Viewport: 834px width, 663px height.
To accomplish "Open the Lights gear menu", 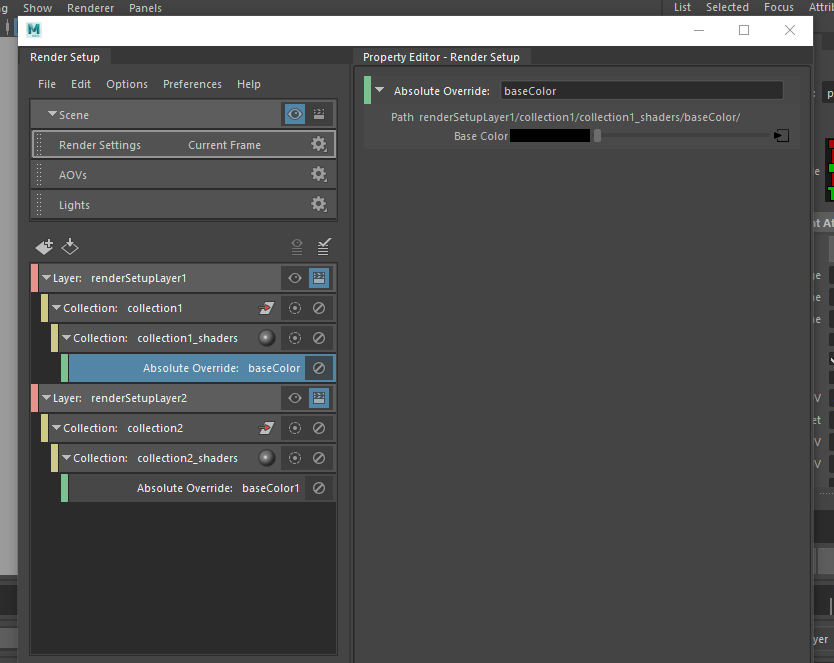I will [318, 204].
